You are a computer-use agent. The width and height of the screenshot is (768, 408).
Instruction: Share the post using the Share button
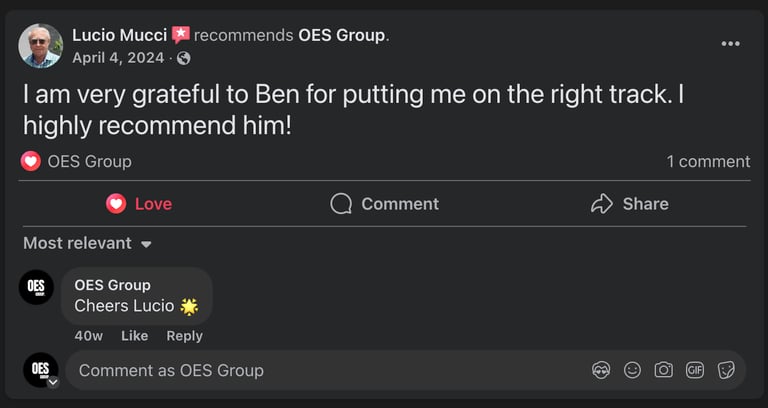pos(630,204)
